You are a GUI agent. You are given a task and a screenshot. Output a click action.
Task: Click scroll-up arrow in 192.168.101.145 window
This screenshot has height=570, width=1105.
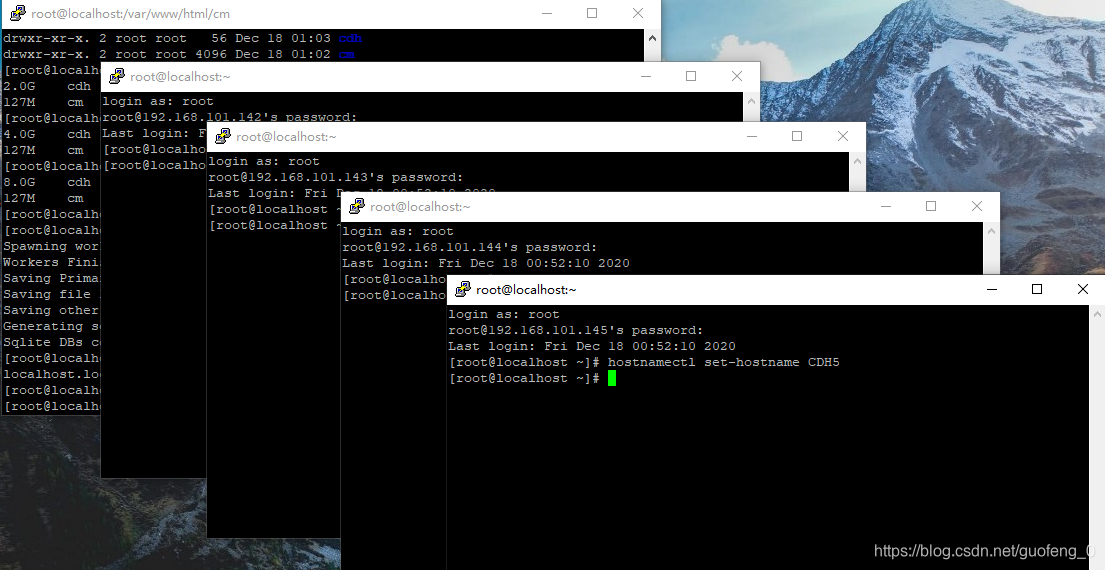1097,314
